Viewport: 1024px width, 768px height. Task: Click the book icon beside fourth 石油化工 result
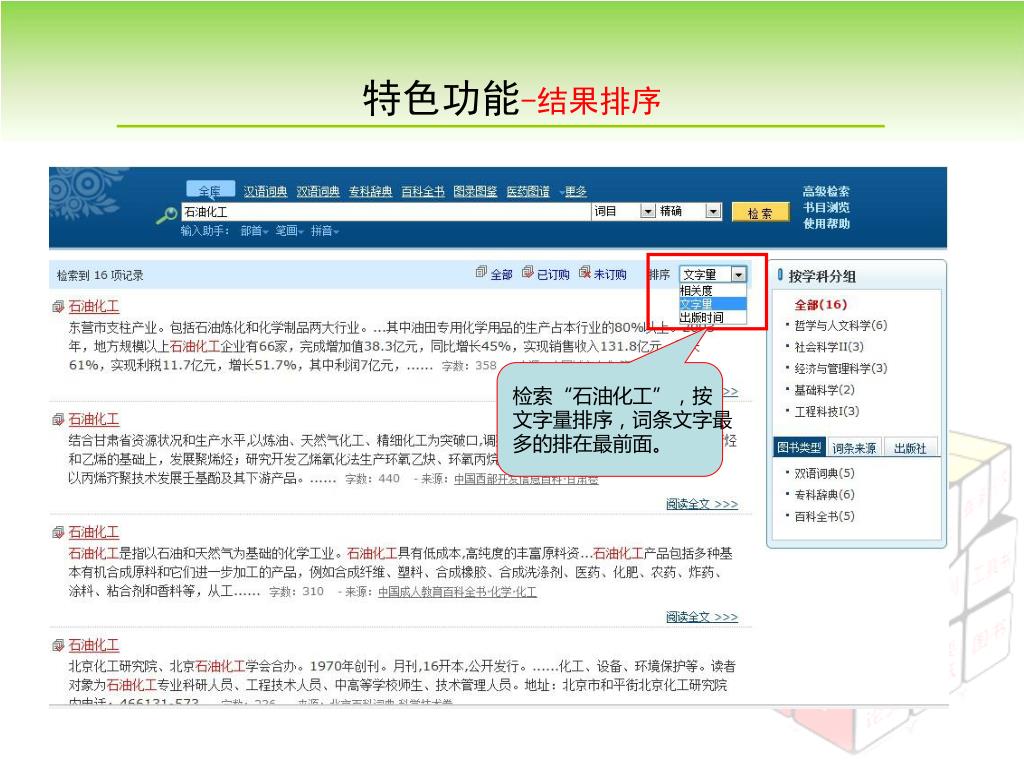[x=58, y=645]
